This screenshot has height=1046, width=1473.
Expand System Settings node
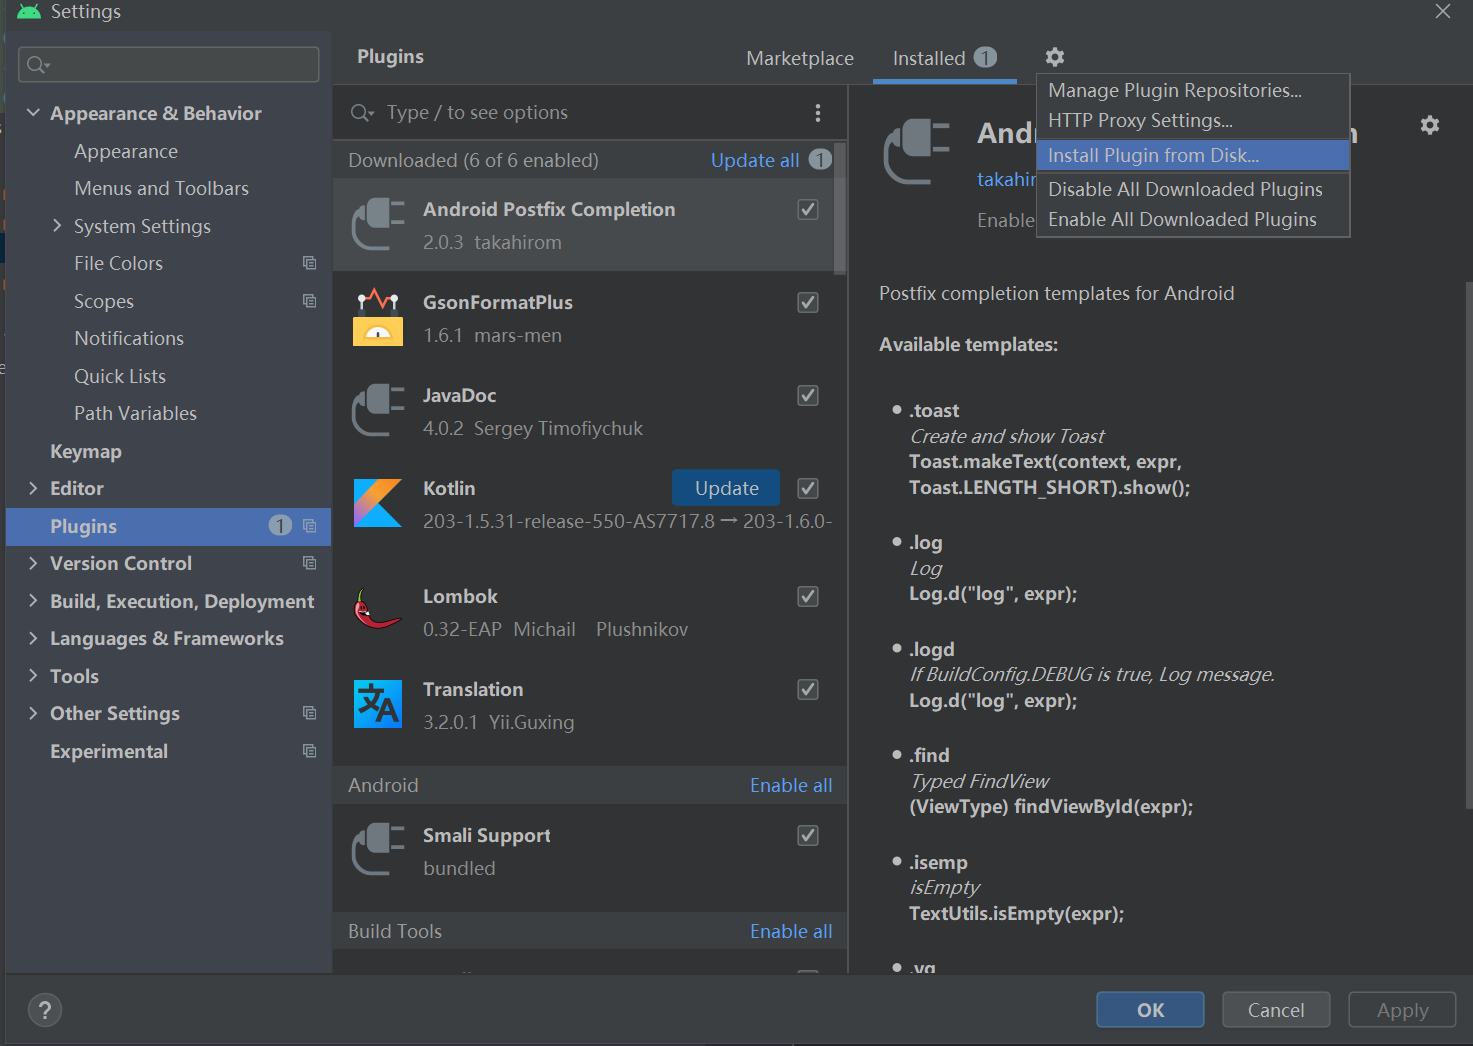coord(57,226)
